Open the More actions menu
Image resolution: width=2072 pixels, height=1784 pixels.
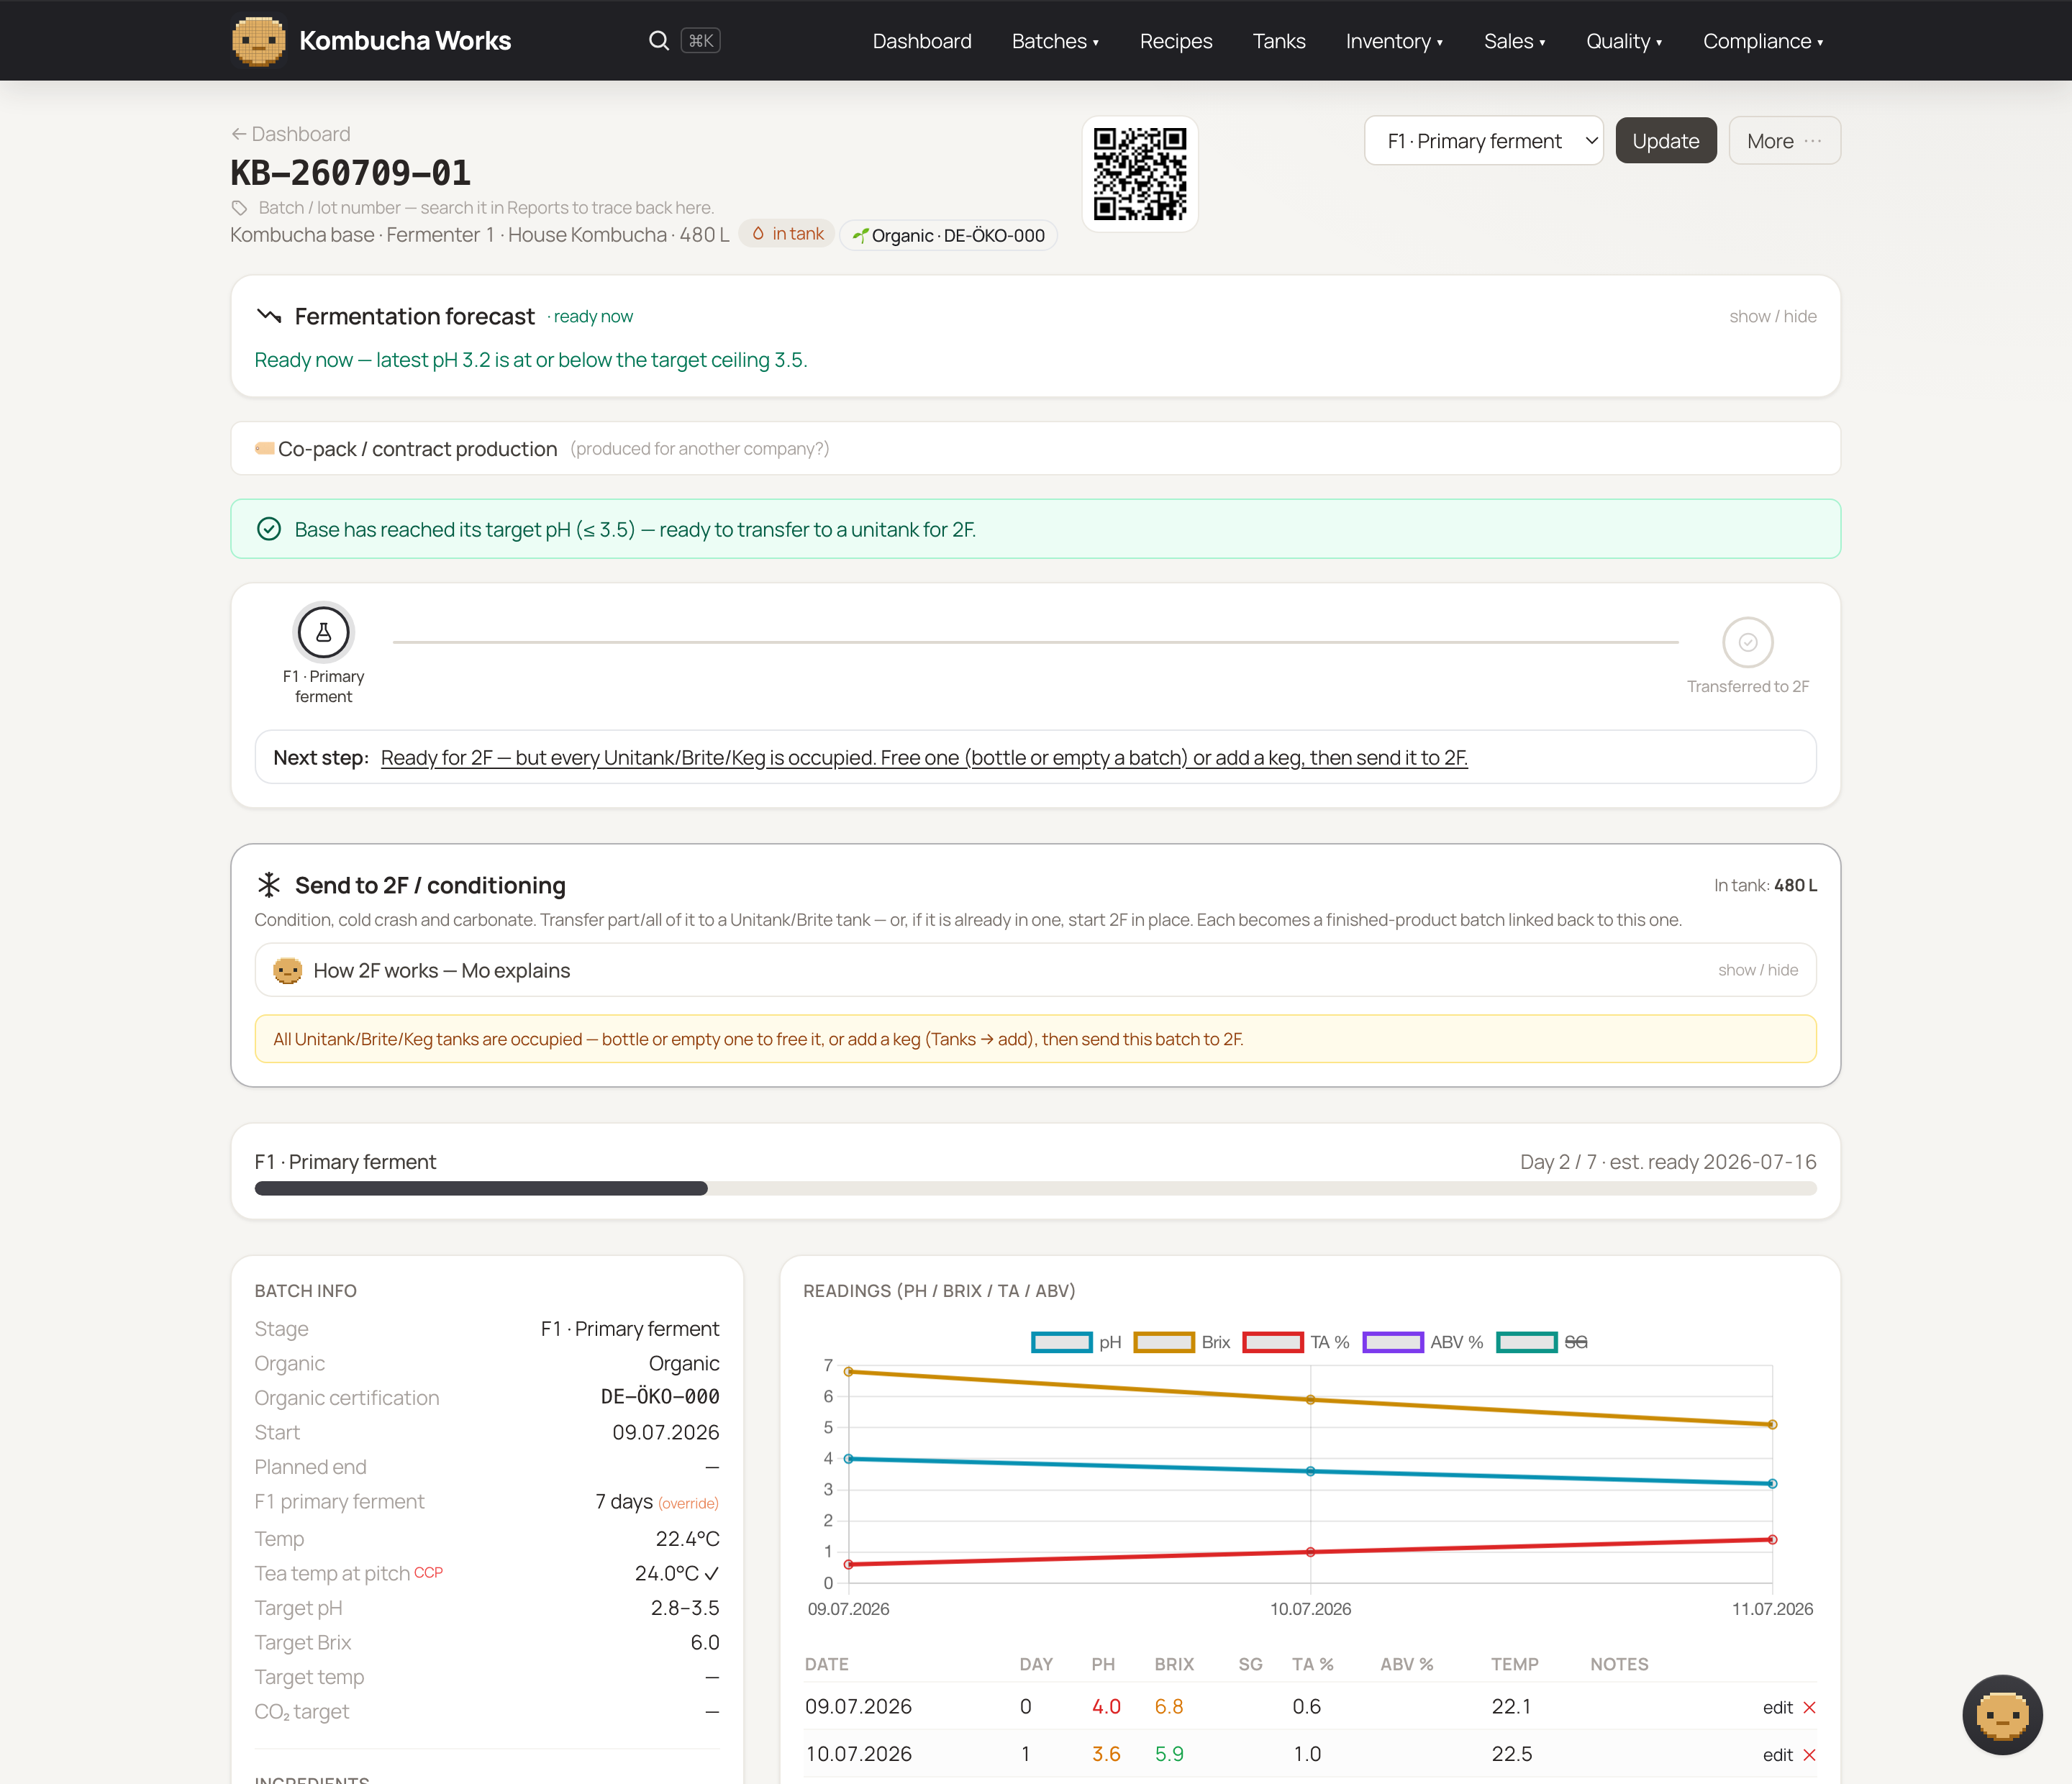pos(1784,141)
